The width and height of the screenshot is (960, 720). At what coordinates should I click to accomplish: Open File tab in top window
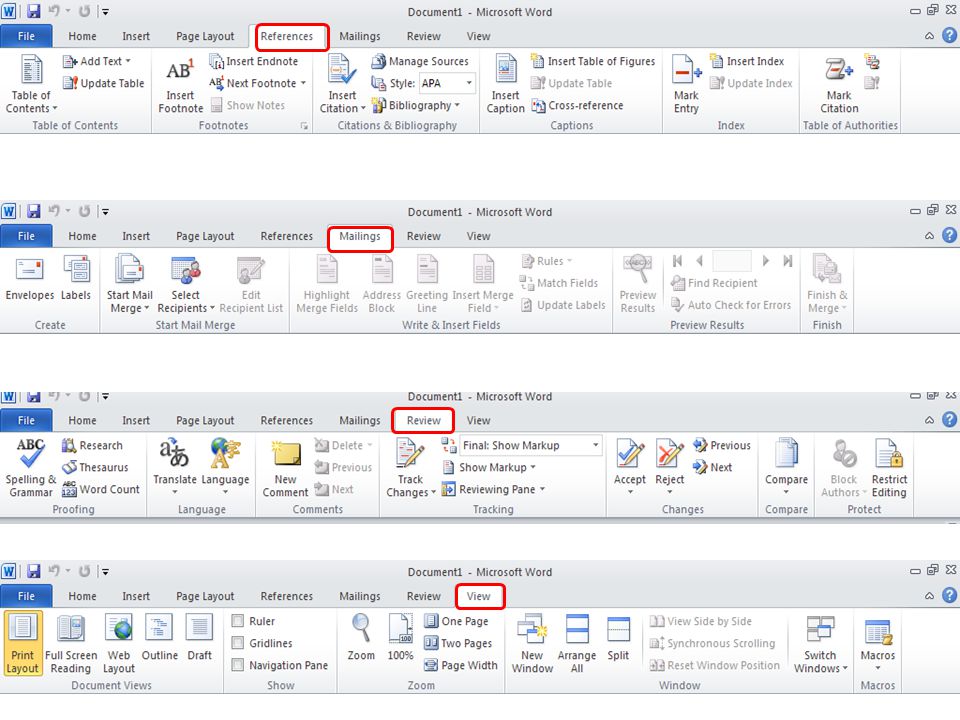[26, 36]
